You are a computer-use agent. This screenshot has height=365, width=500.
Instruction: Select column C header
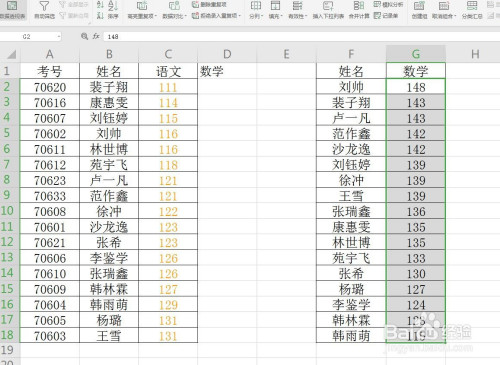pos(168,54)
